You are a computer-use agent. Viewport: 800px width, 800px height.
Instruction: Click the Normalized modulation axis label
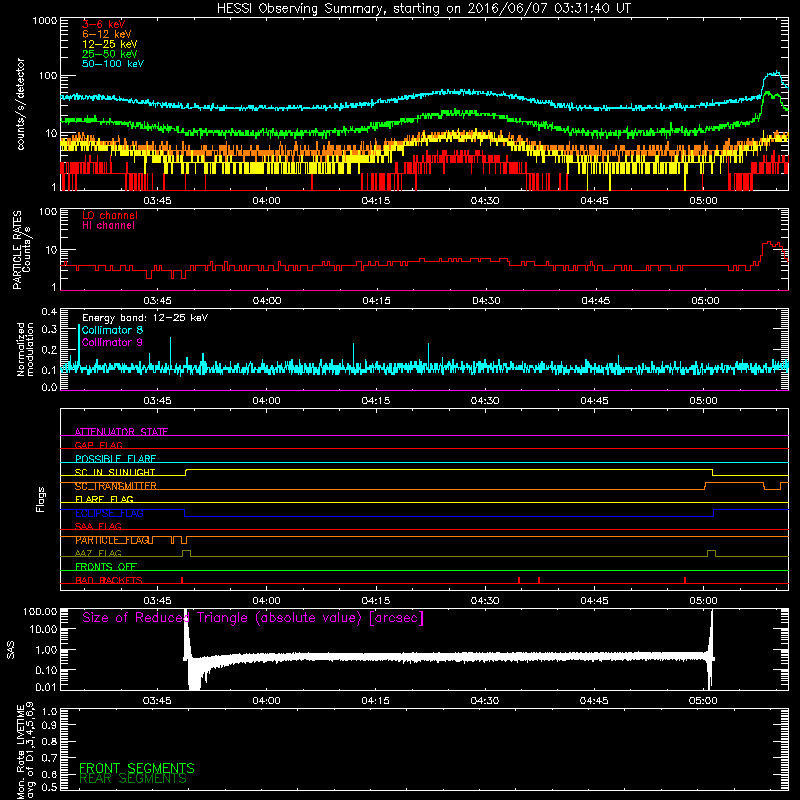tap(25, 349)
